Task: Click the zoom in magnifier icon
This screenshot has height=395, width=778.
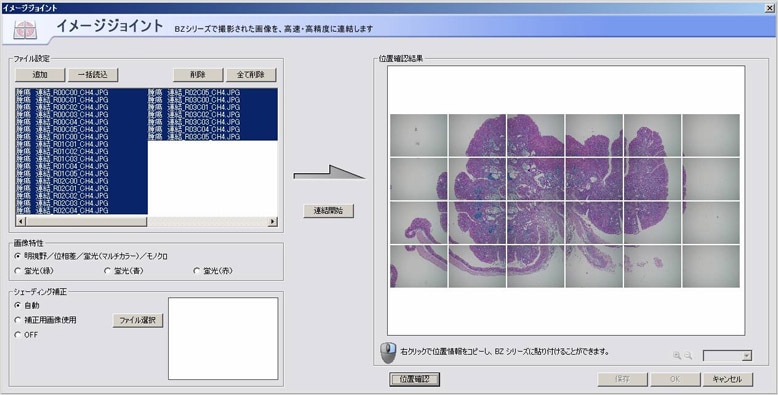Action: coord(676,356)
